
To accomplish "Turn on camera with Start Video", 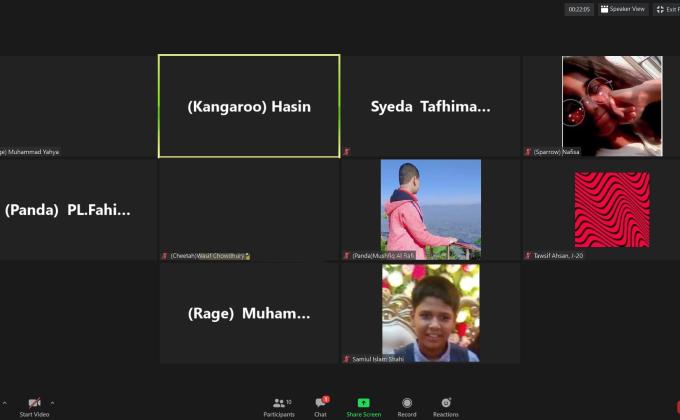I will pyautogui.click(x=34, y=404).
